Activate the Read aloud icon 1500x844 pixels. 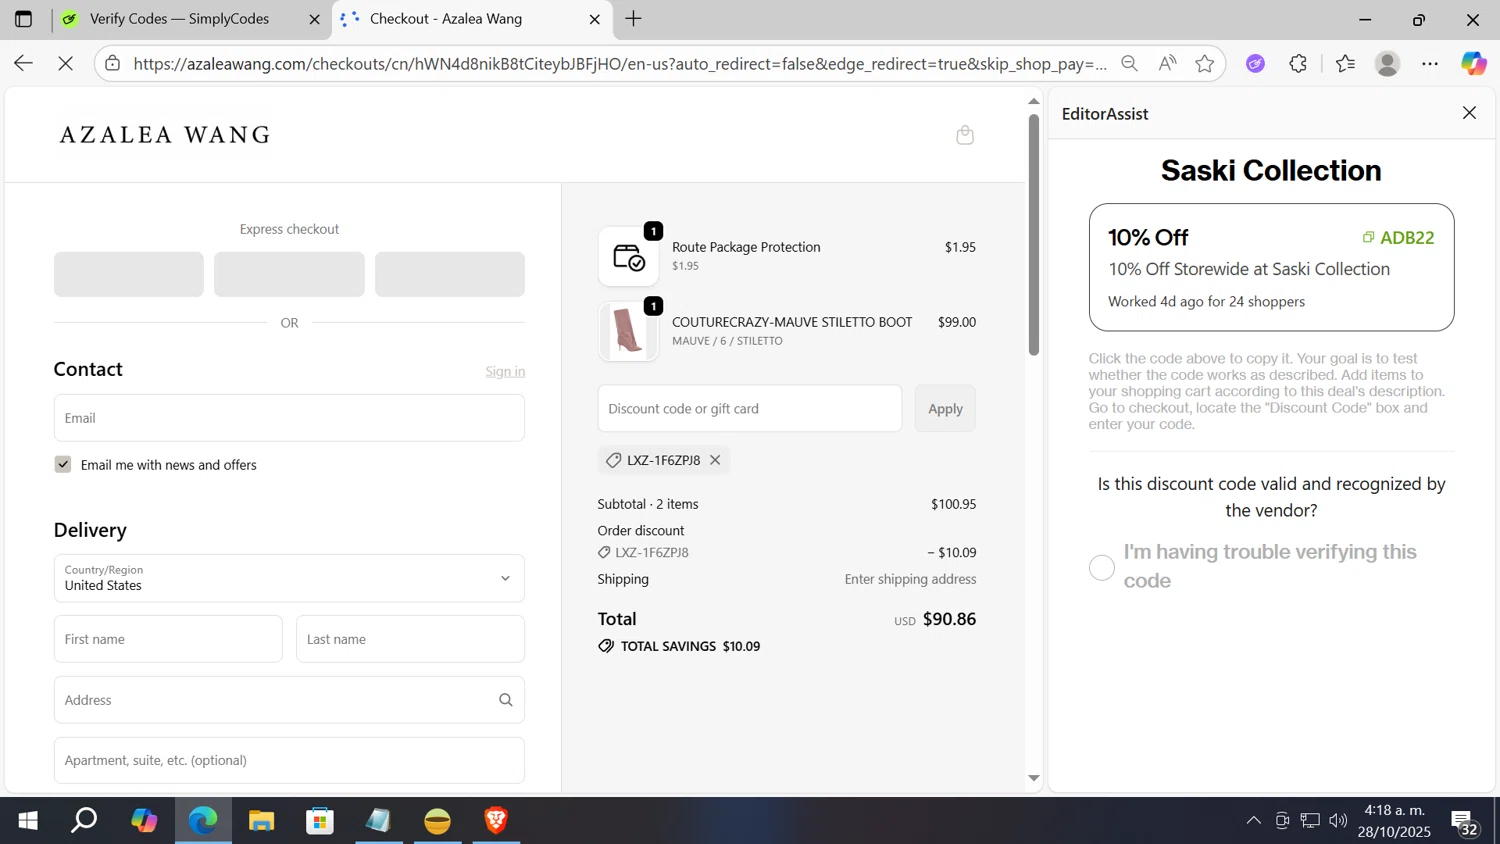1167,63
